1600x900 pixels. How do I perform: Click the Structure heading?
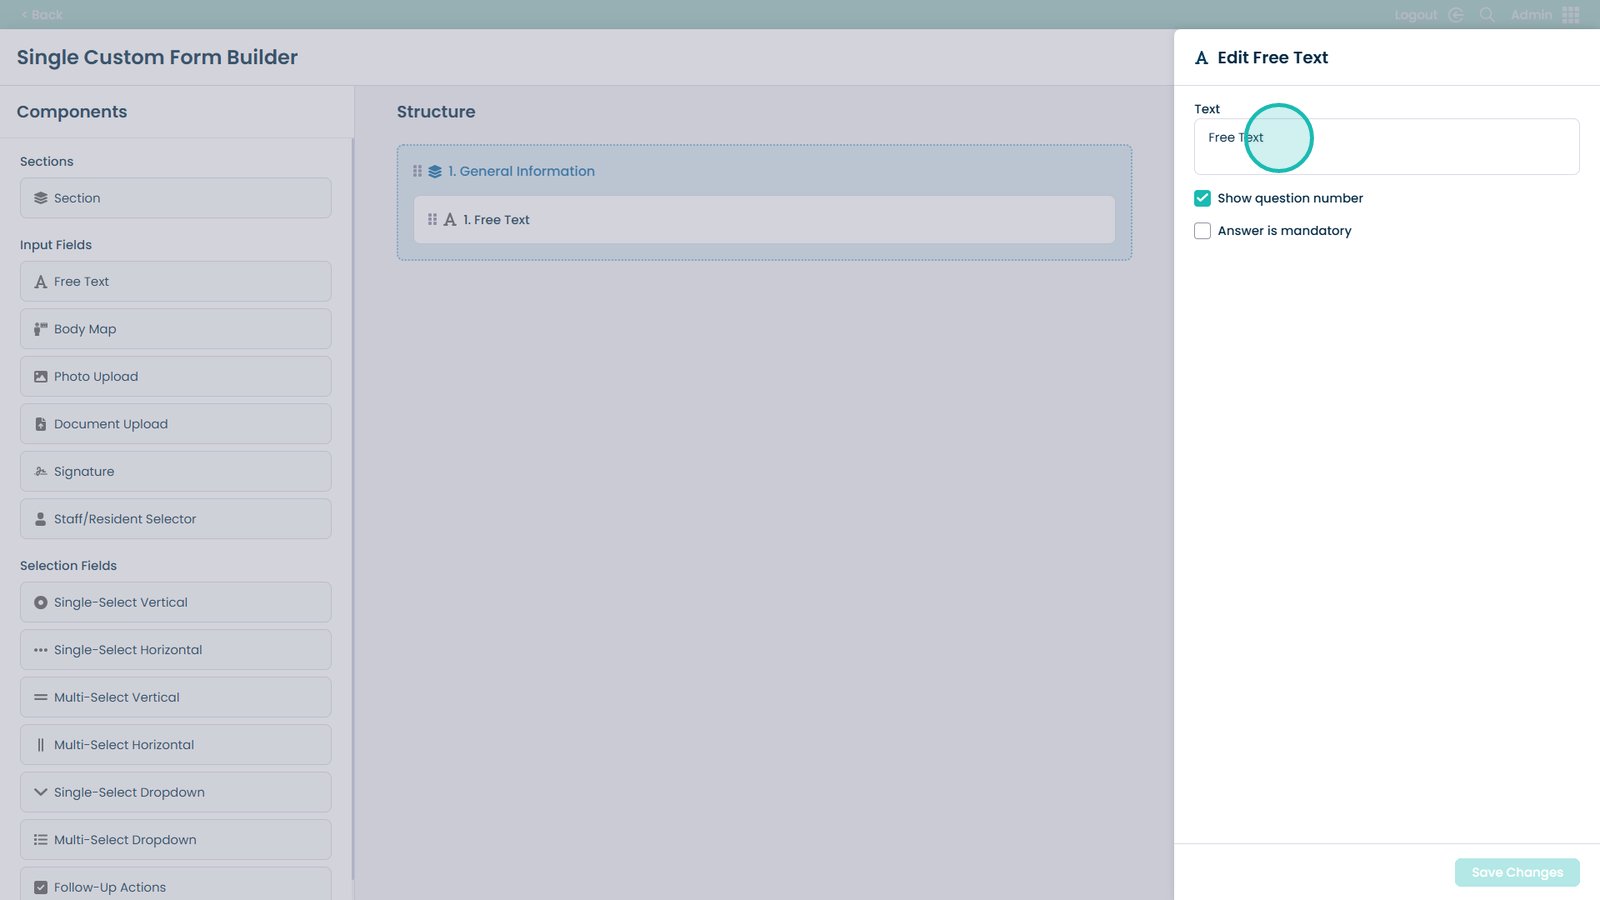pyautogui.click(x=436, y=112)
